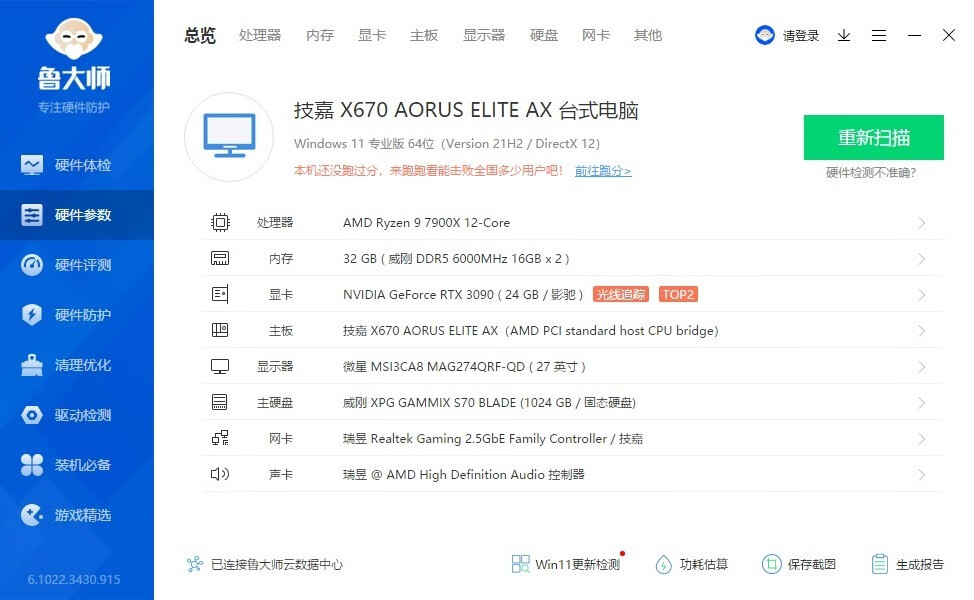This screenshot has height=600, width=974.
Task: Click the version number 6.1022.3430.915
Action: (74, 580)
